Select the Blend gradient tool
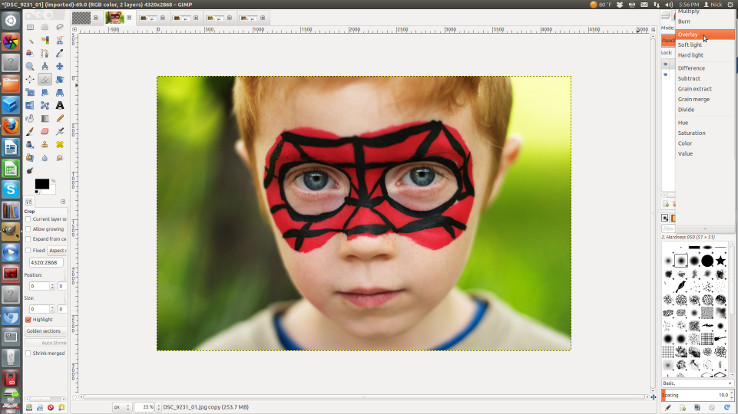The image size is (738, 414). pyautogui.click(x=45, y=119)
